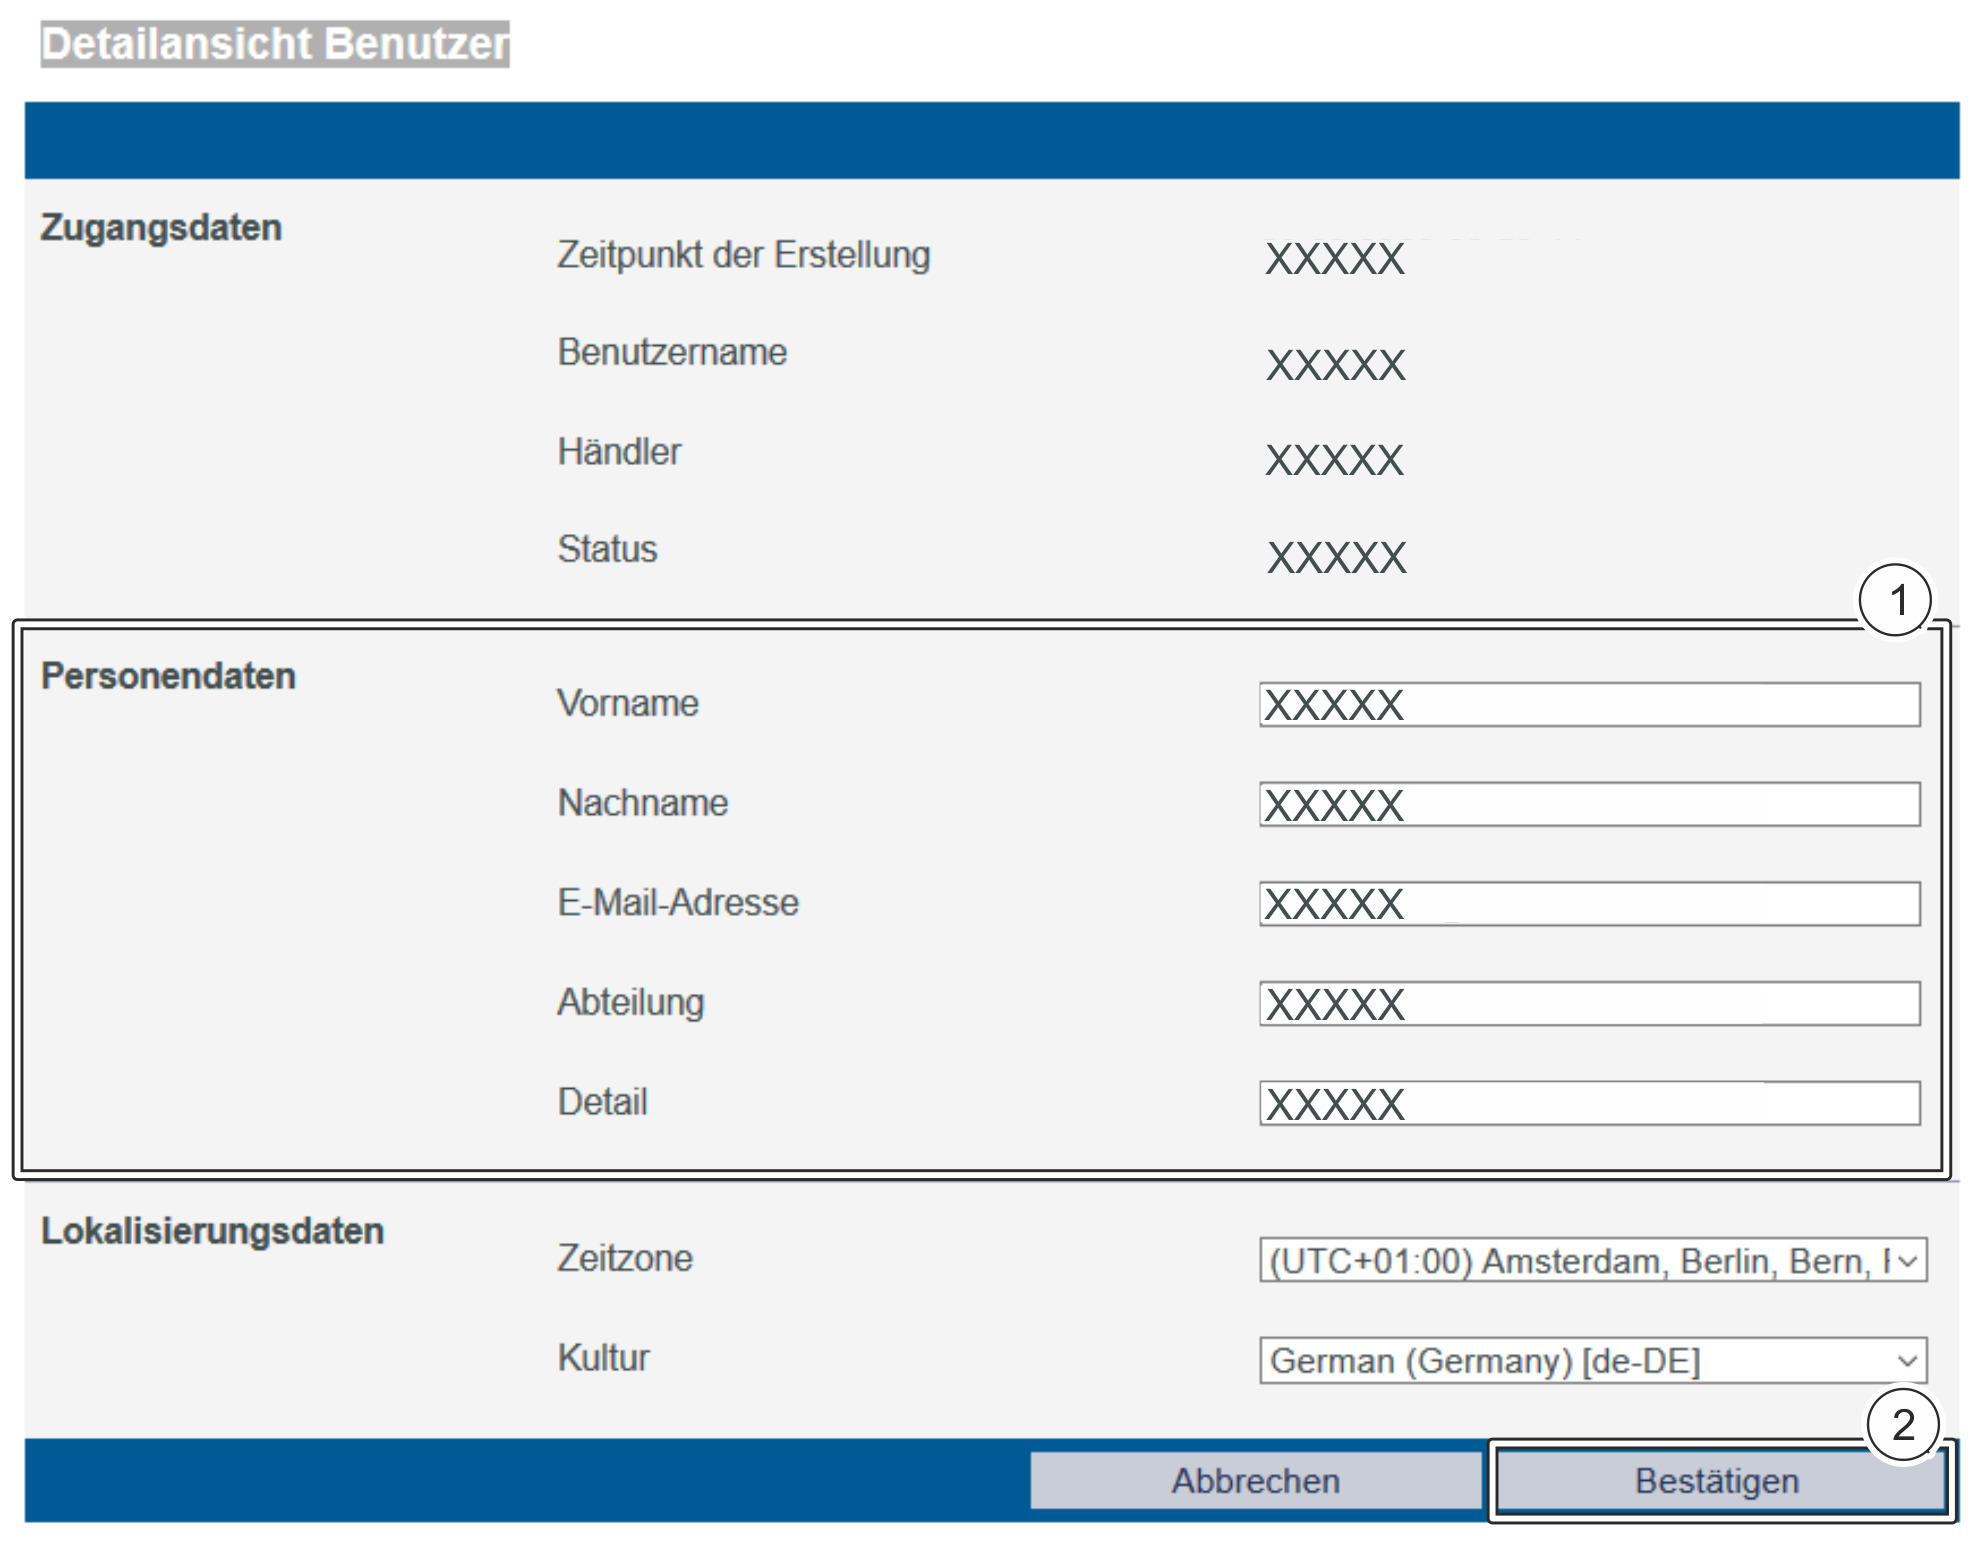This screenshot has width=1977, height=1545.
Task: Click the Zugangsdaten section heading
Action: pyautogui.click(x=161, y=228)
